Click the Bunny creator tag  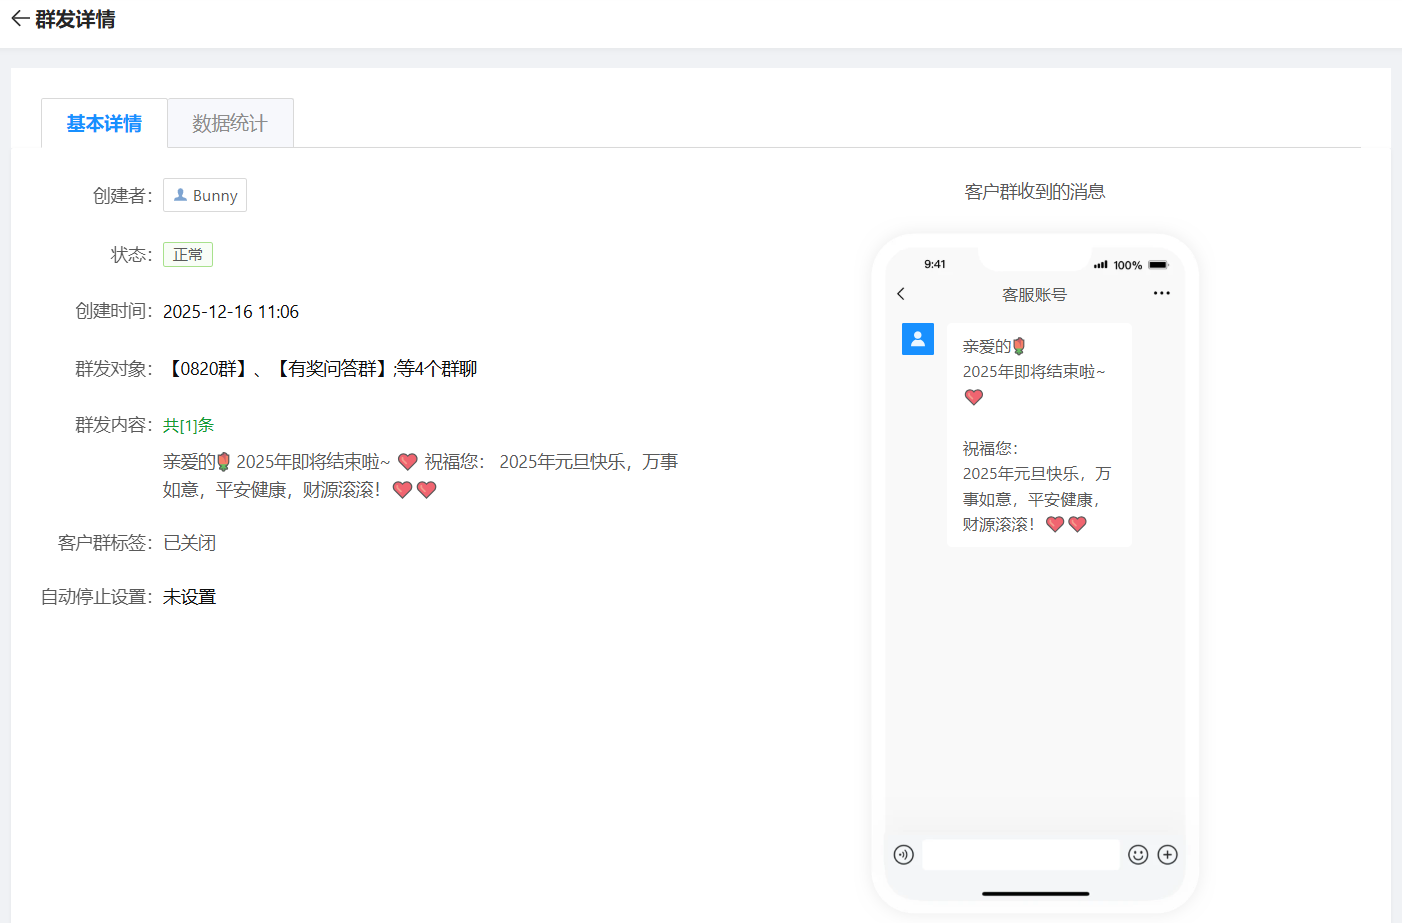tap(205, 195)
